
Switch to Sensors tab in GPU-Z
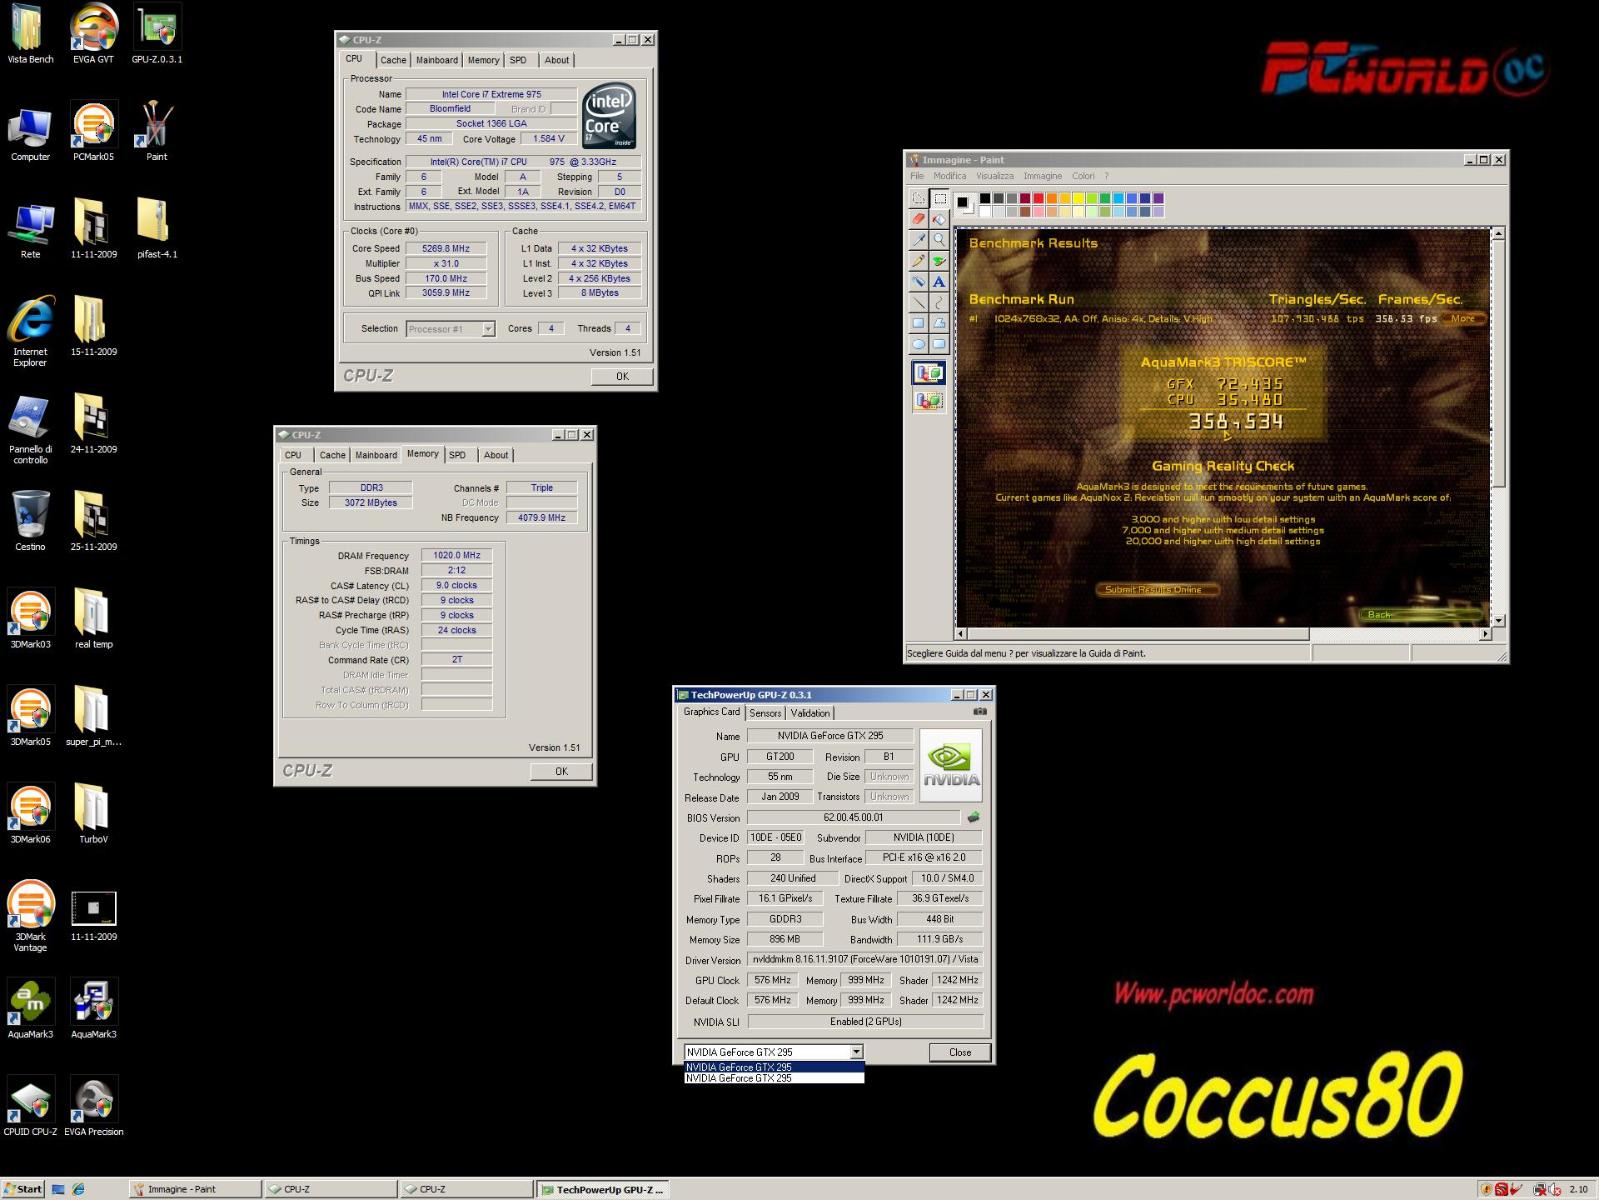[765, 713]
